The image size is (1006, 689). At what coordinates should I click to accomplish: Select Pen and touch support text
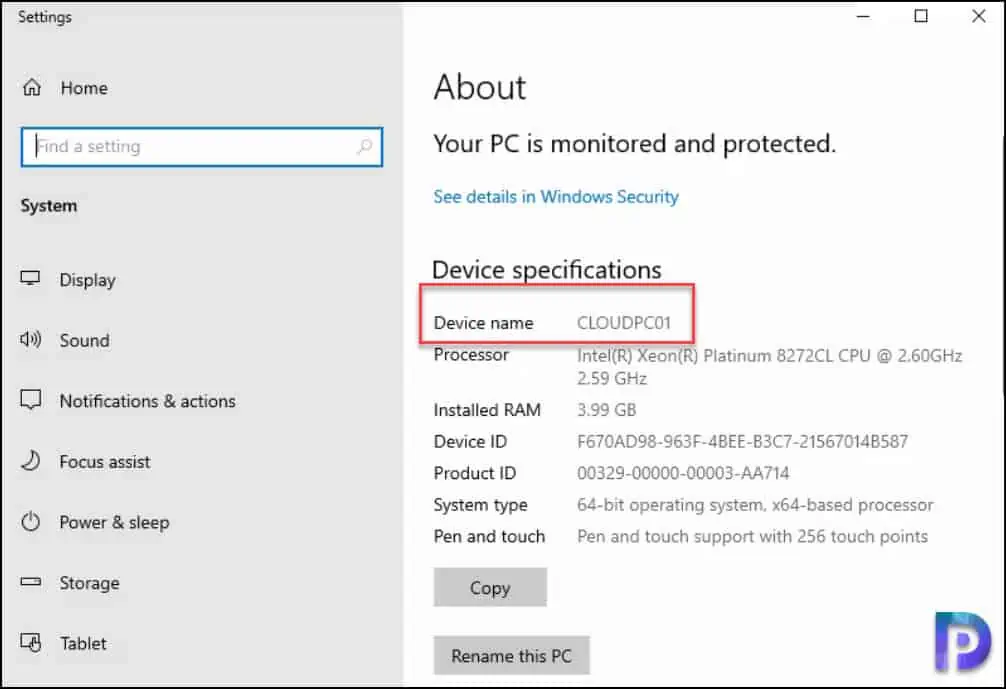coord(753,536)
